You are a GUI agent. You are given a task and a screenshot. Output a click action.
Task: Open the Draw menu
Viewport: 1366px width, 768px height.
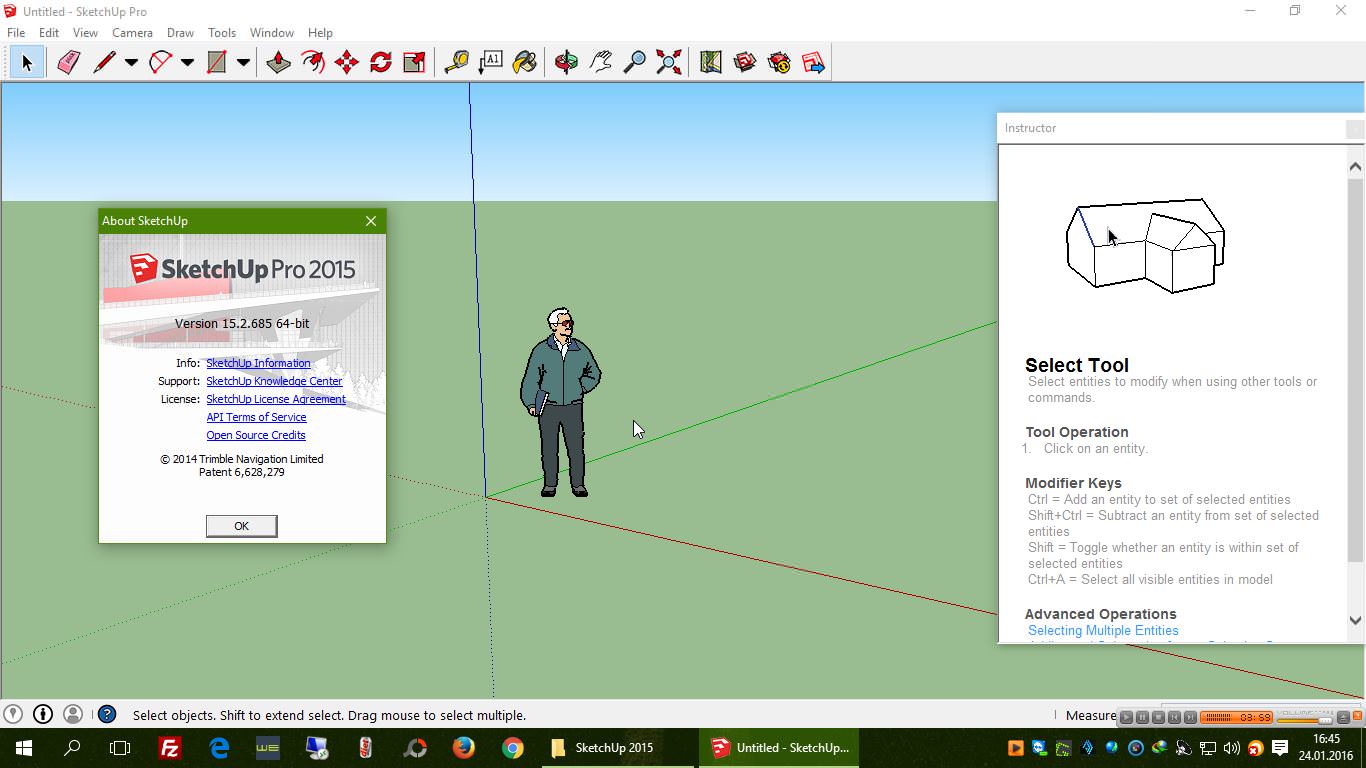[x=180, y=33]
